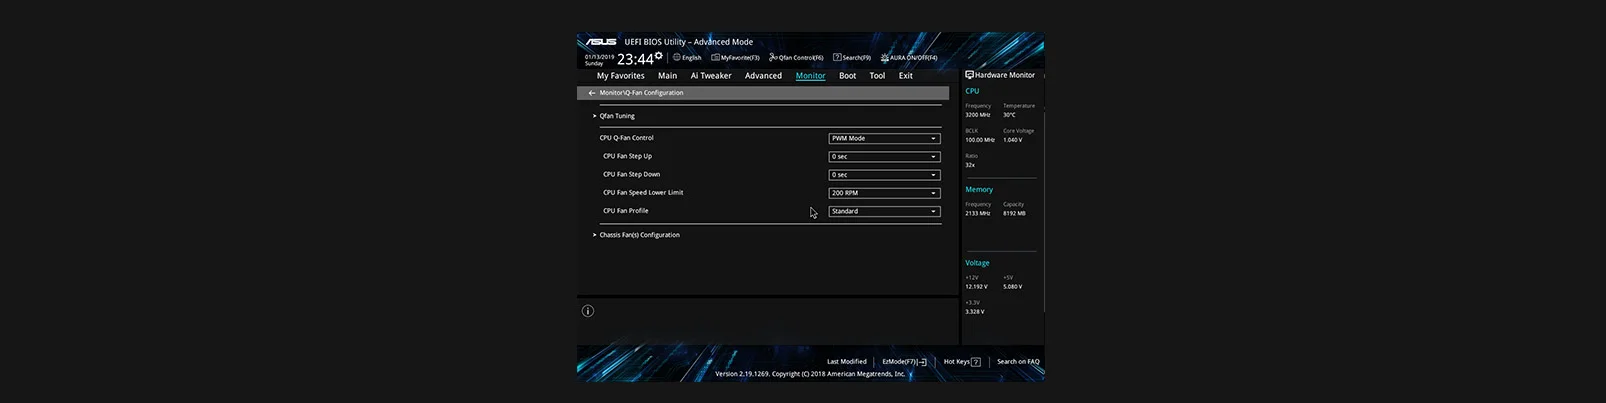The image size is (1606, 403).
Task: Click the settings gear beside the clock
Action: (658, 56)
